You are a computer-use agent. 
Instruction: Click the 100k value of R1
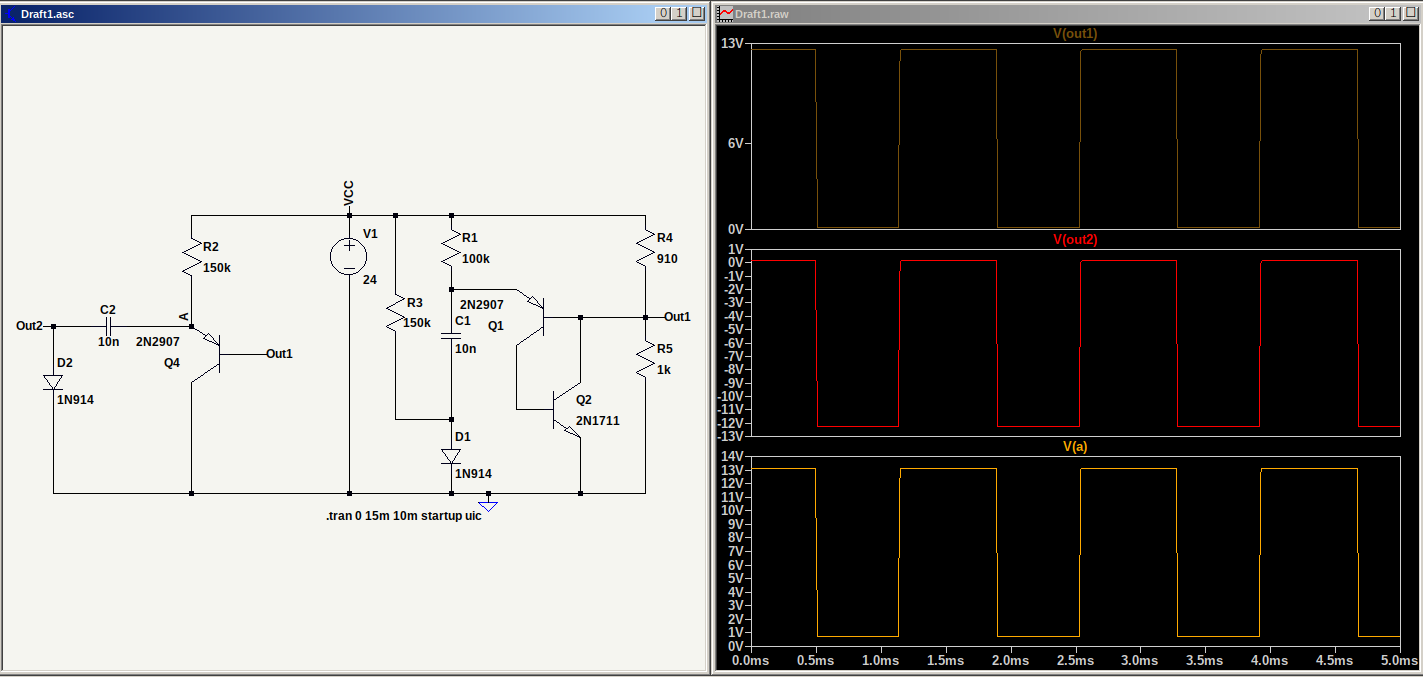coord(476,259)
